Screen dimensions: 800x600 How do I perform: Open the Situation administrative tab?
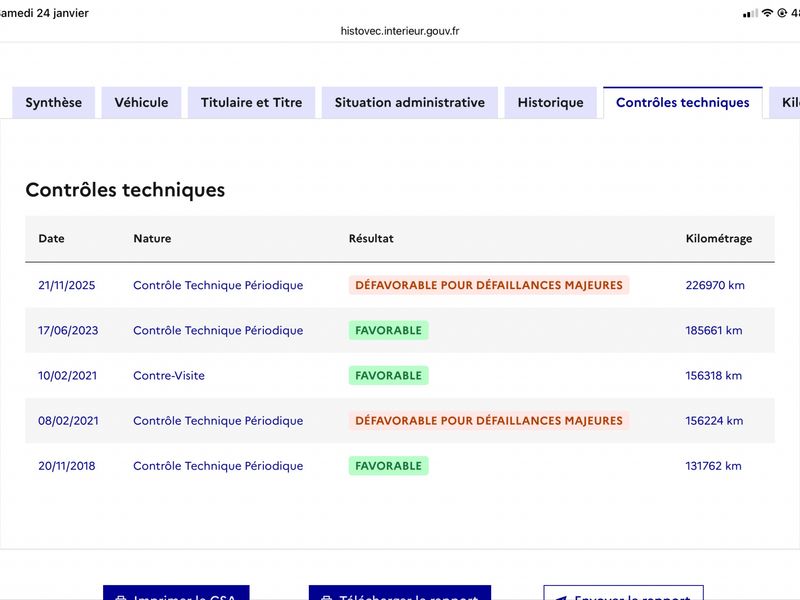409,103
